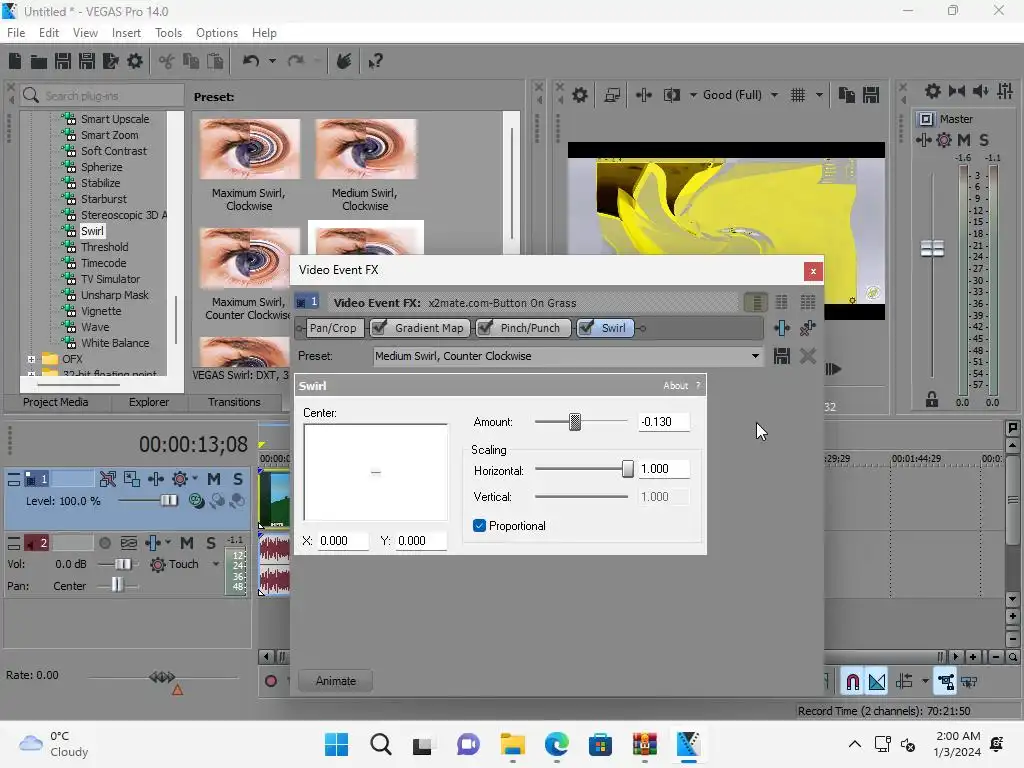1024x768 pixels.
Task: Expand the OFX folder in plug-in tree
Action: pyautogui.click(x=31, y=359)
